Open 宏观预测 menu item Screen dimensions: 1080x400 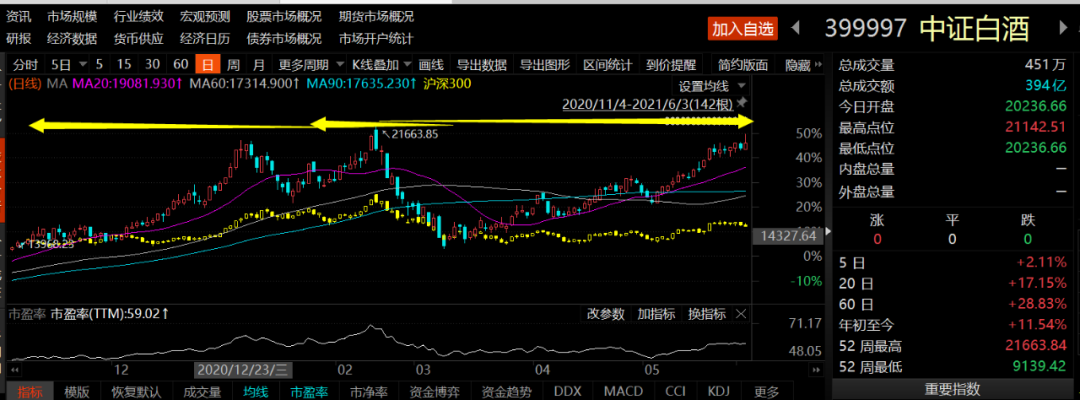tap(205, 16)
